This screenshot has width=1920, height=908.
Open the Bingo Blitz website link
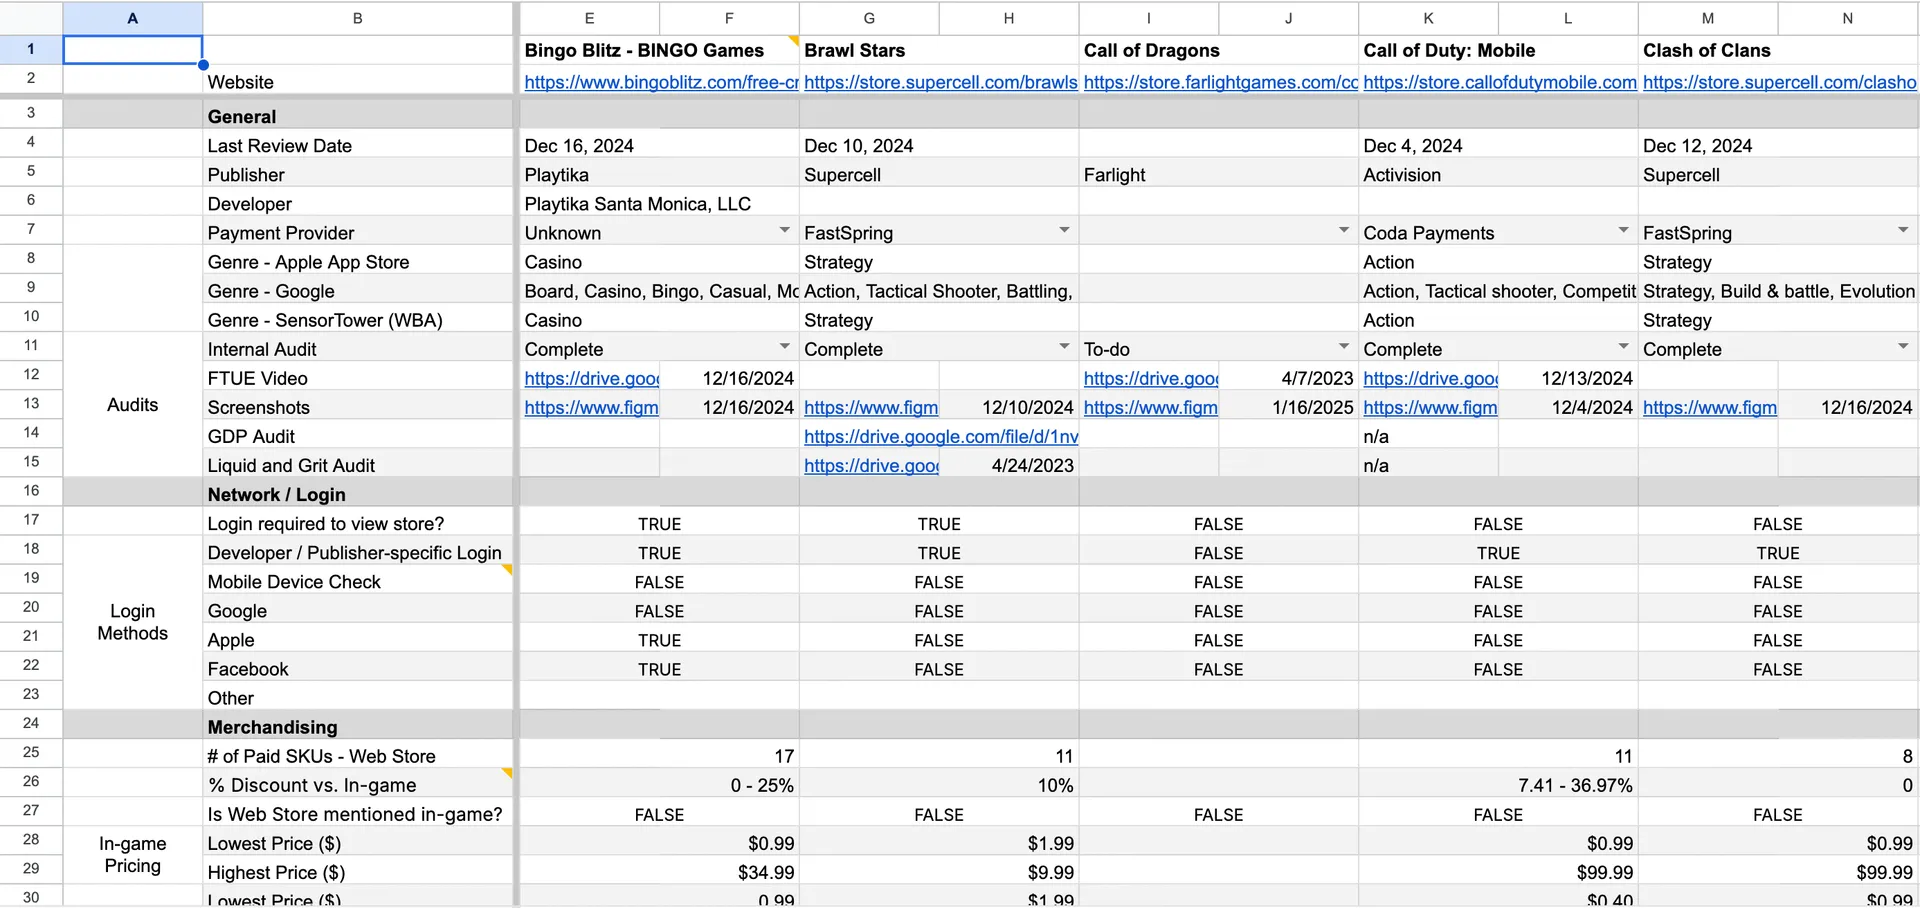pyautogui.click(x=660, y=82)
